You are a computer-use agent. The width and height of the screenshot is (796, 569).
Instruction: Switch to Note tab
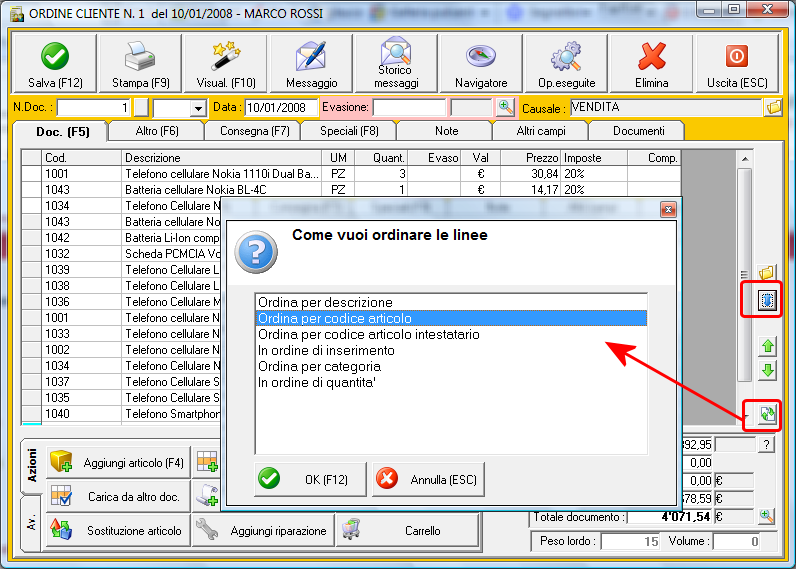tap(446, 131)
